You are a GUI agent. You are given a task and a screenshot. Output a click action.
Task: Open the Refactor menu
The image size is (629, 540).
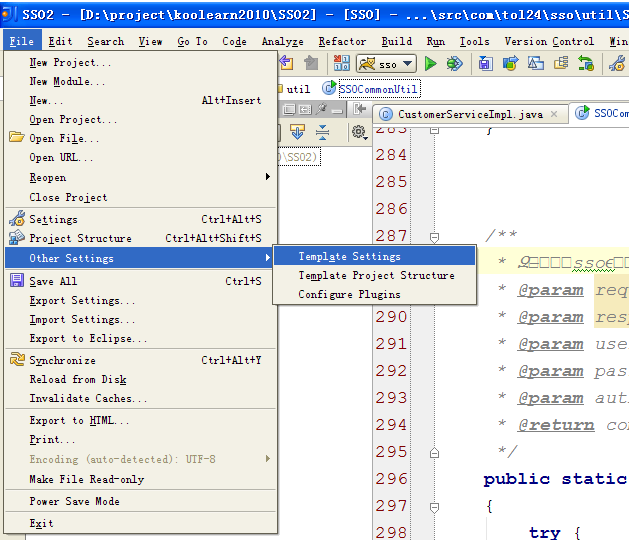tap(342, 41)
